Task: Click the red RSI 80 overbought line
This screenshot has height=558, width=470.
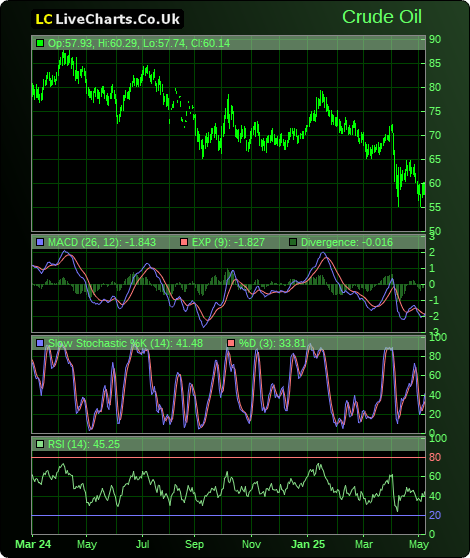Action: 228,457
